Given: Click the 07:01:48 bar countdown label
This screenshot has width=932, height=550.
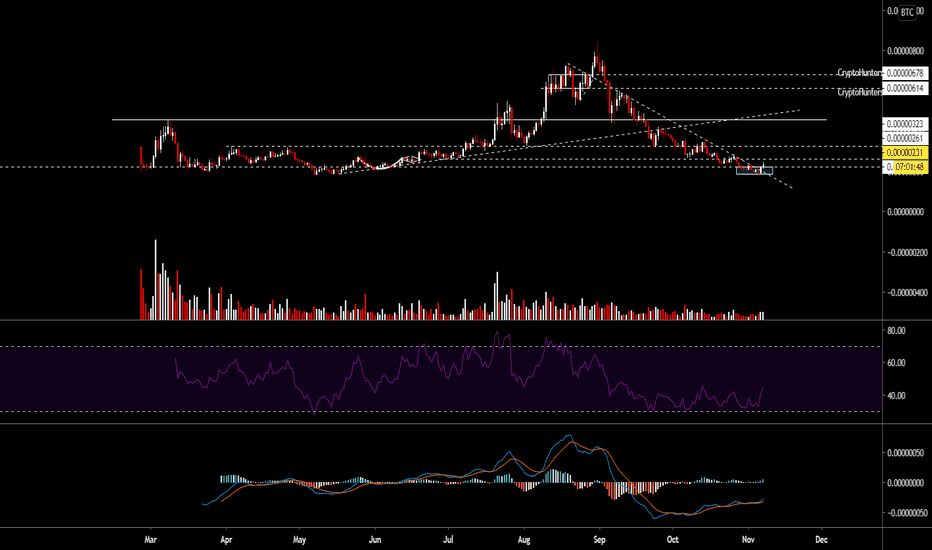Looking at the screenshot, I should point(909,168).
